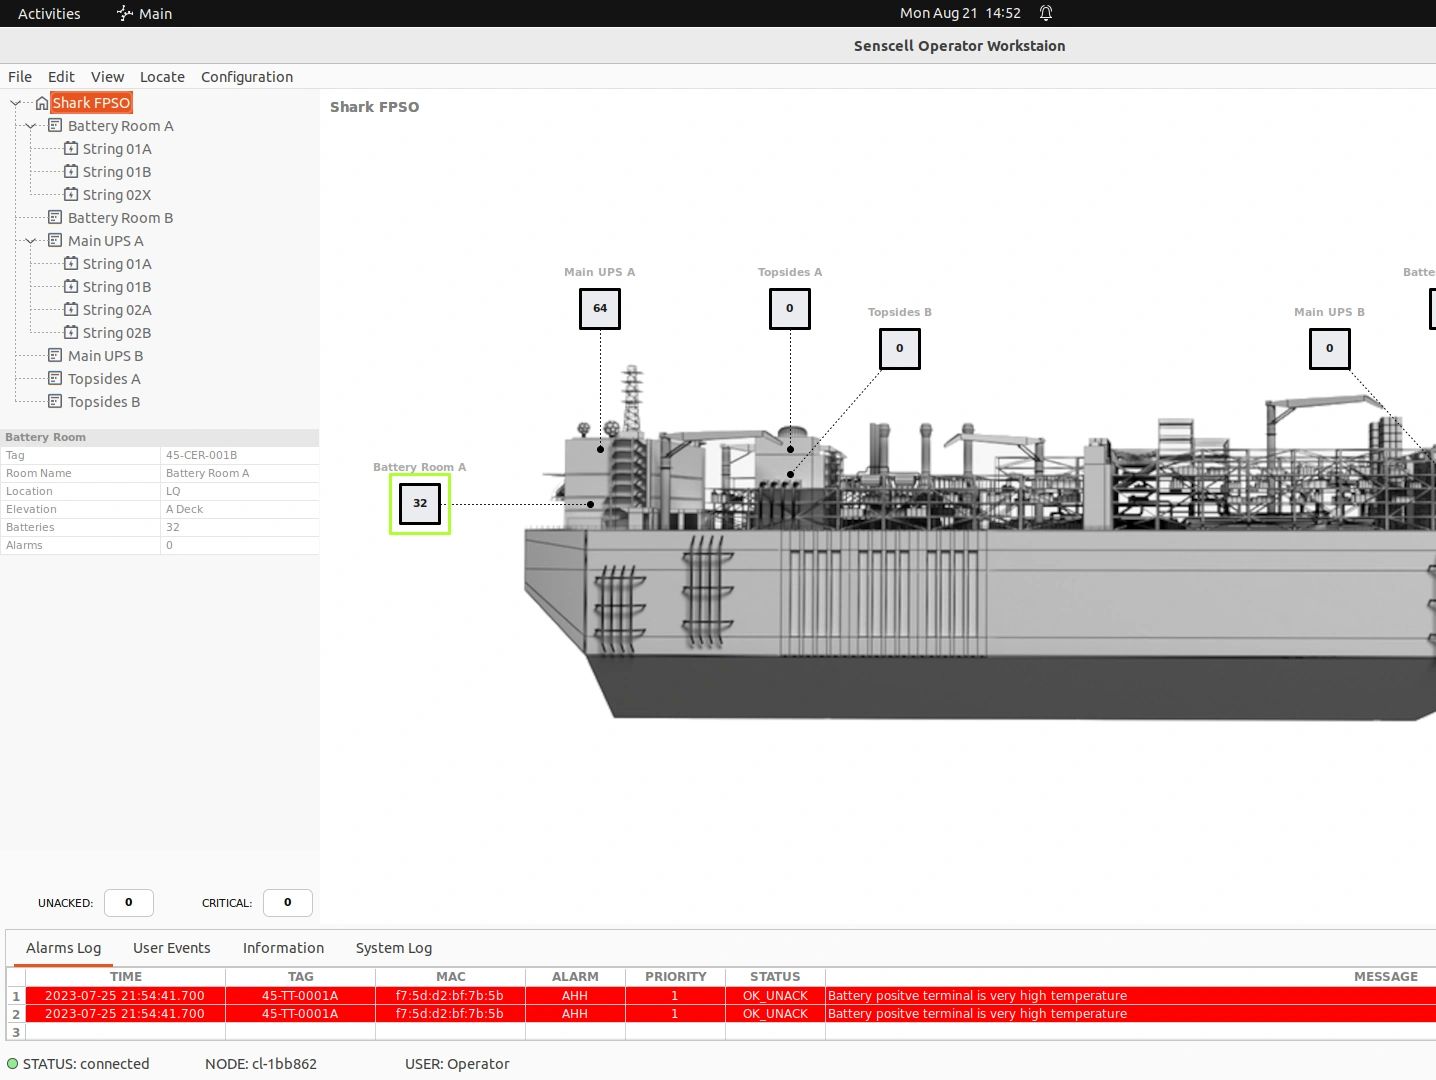Screen dimensions: 1436x1080
Task: Select the Main UPS A box showing 64
Action: pyautogui.click(x=600, y=309)
